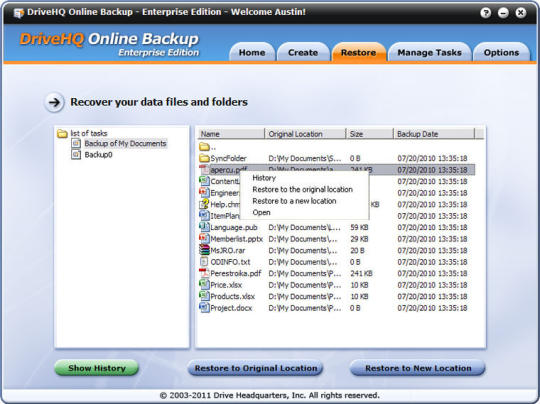Select the list of tasks tree root
Image resolution: width=540 pixels, height=404 pixels.
[89, 133]
